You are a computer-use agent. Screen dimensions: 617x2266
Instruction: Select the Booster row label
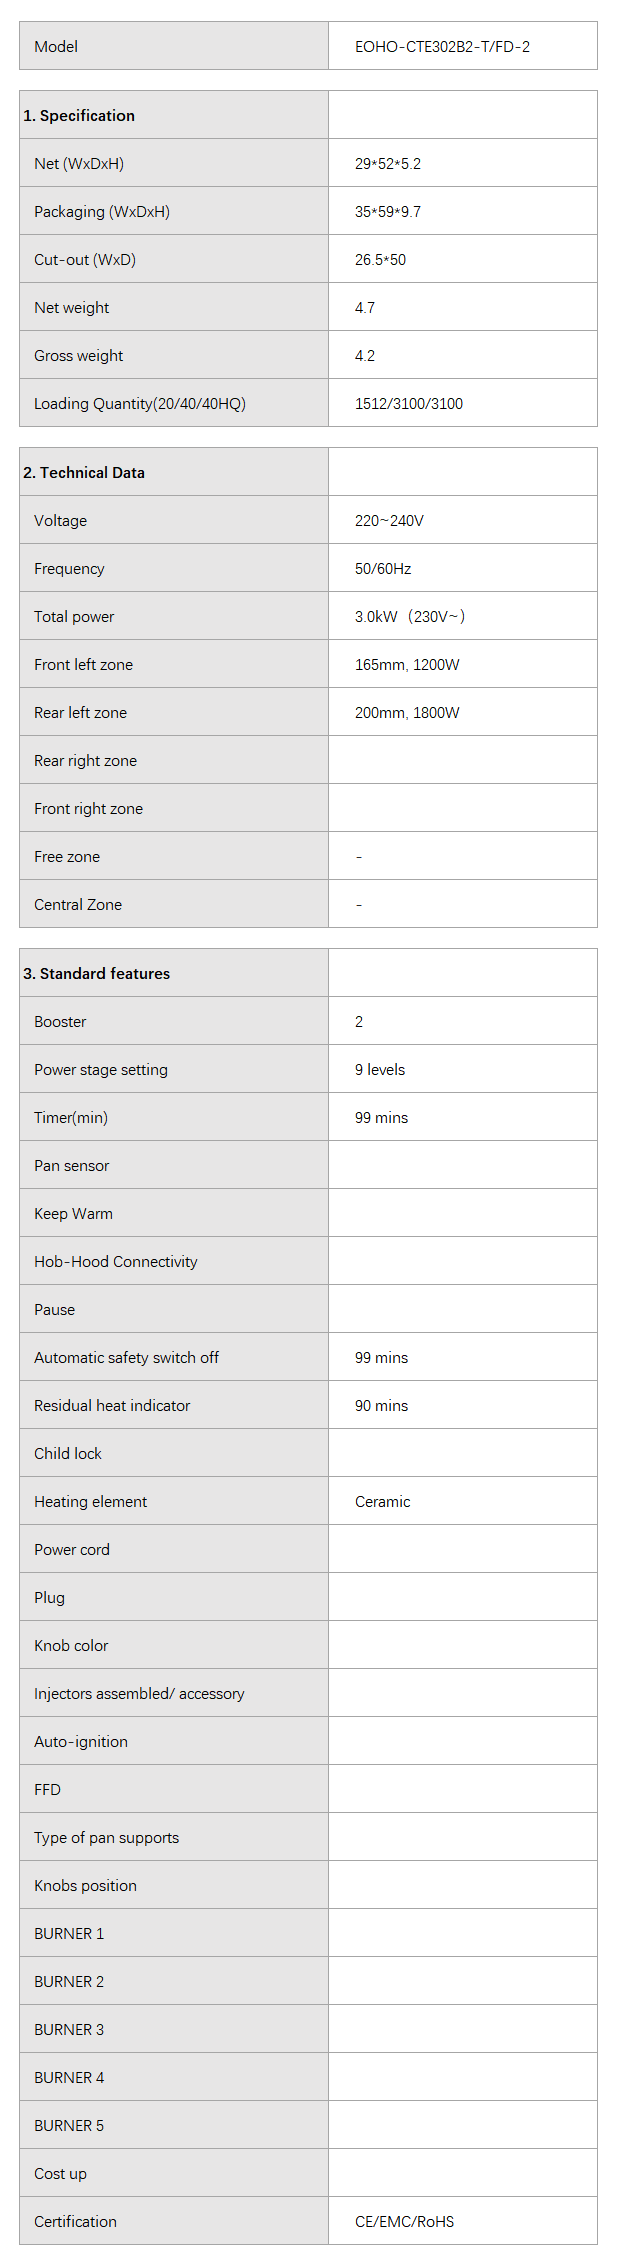click(x=60, y=1022)
